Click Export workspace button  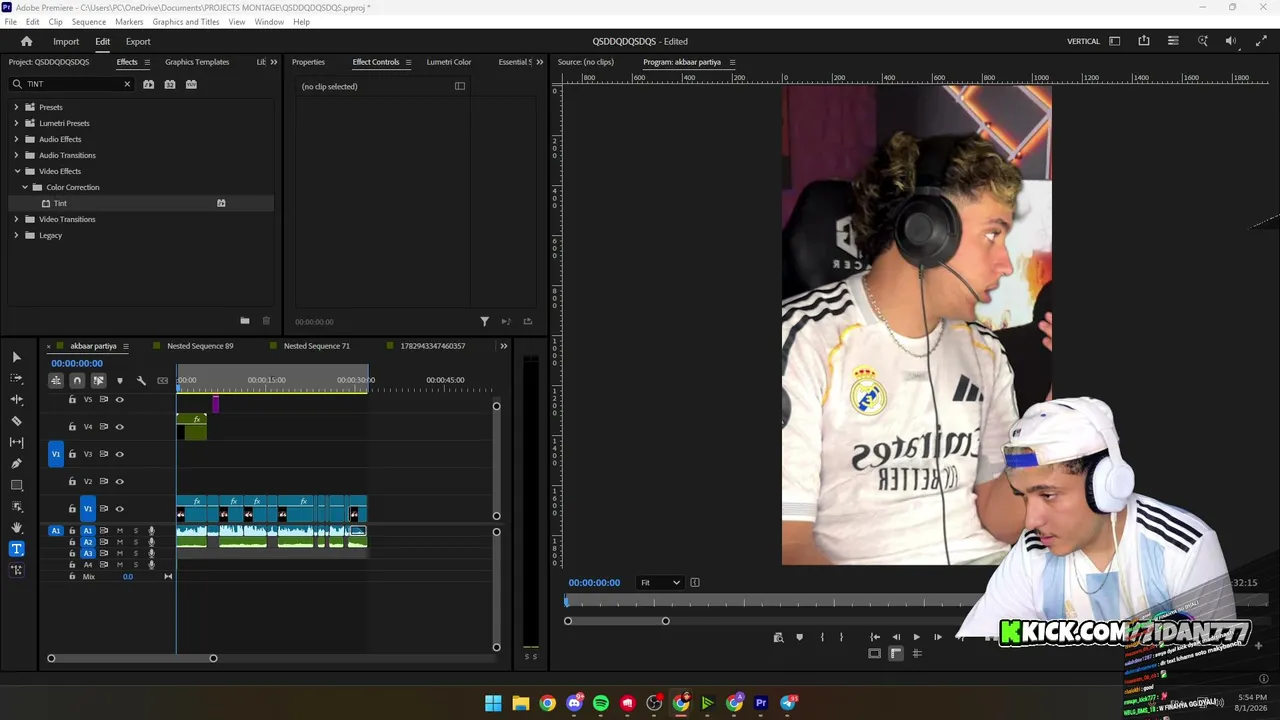tap(138, 41)
